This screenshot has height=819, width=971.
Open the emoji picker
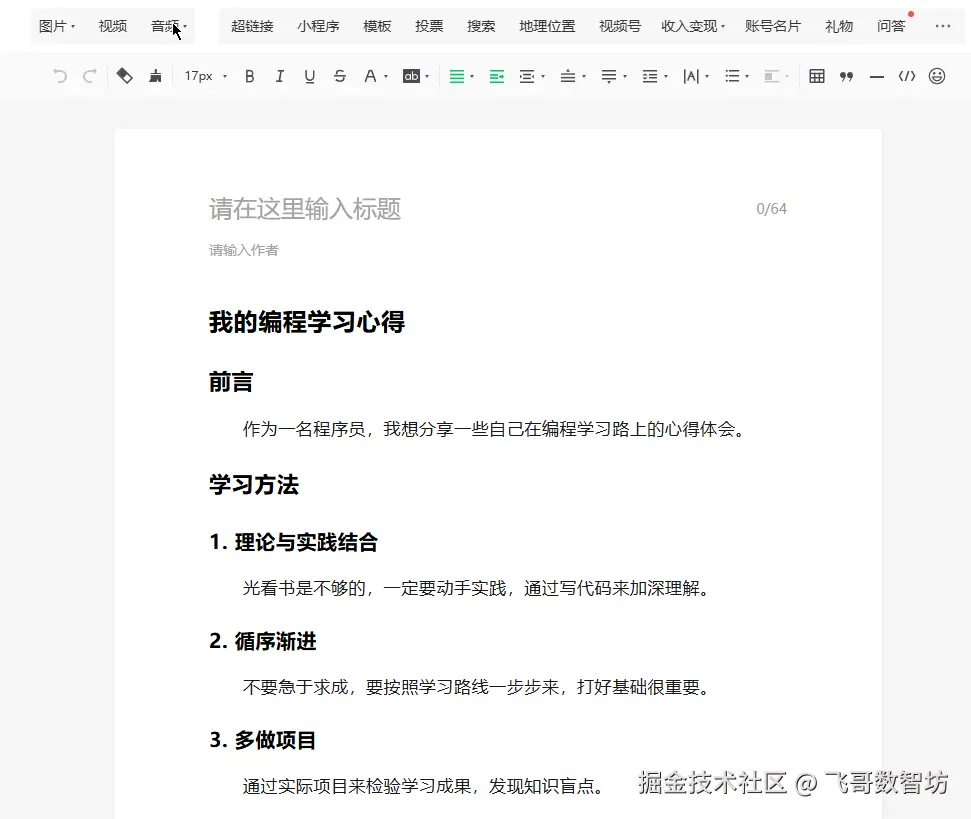pyautogui.click(x=937, y=76)
